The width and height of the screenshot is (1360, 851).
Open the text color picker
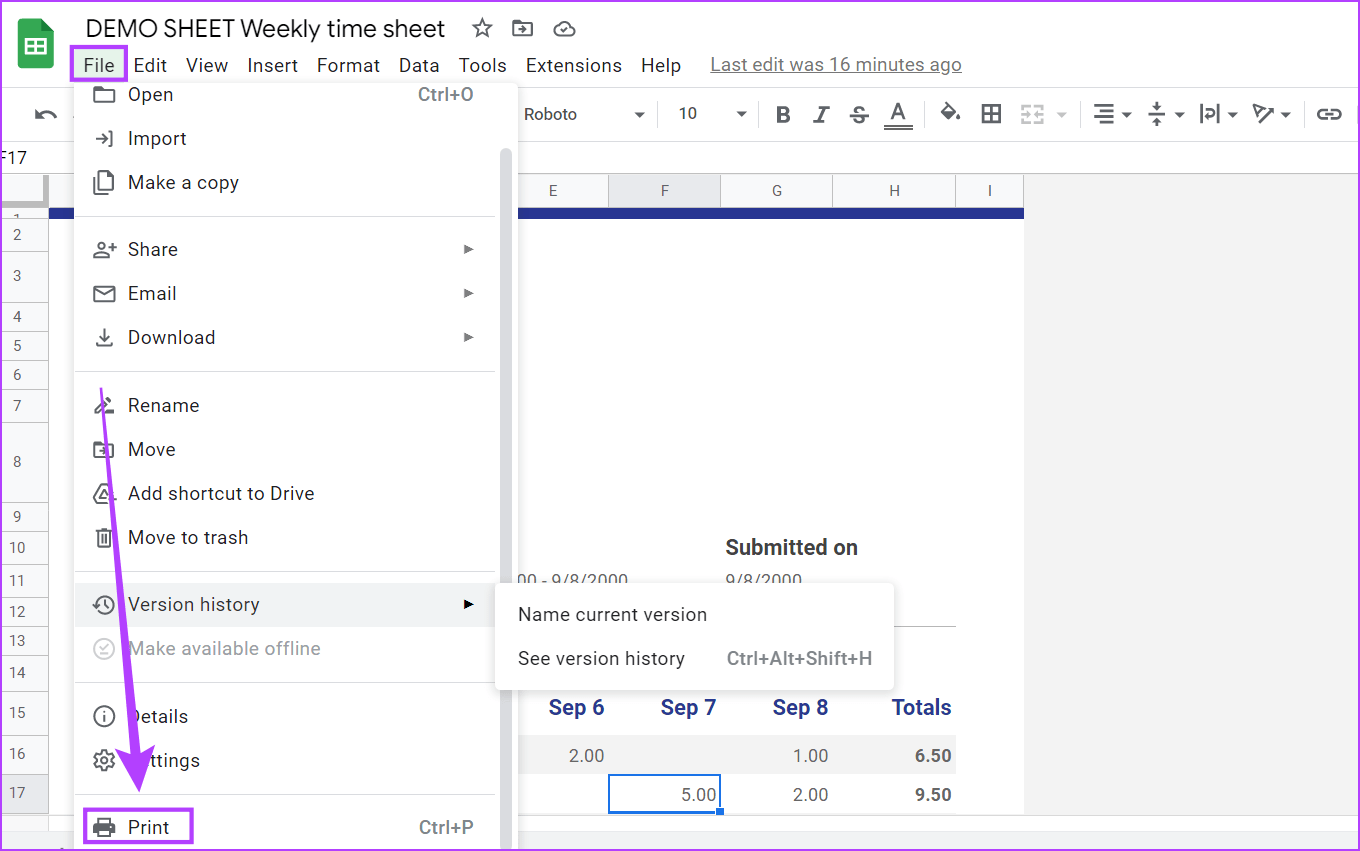point(898,113)
